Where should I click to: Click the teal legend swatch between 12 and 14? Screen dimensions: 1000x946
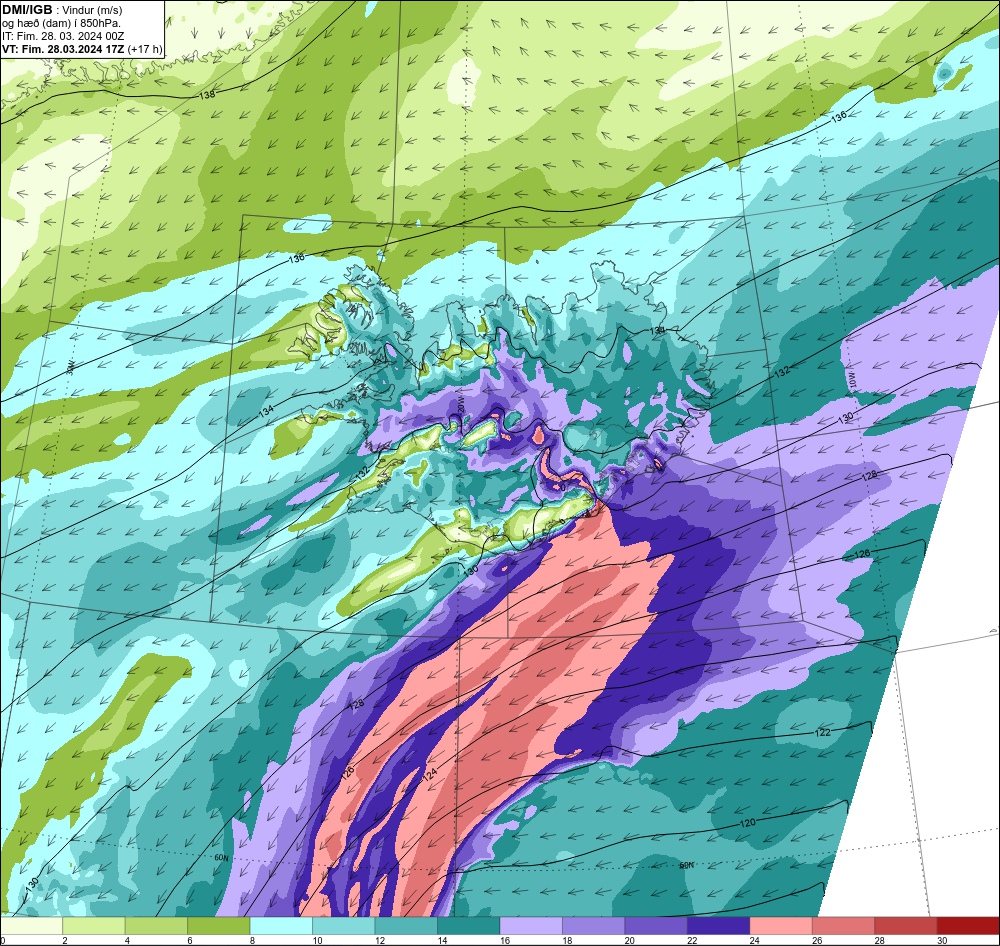406,926
